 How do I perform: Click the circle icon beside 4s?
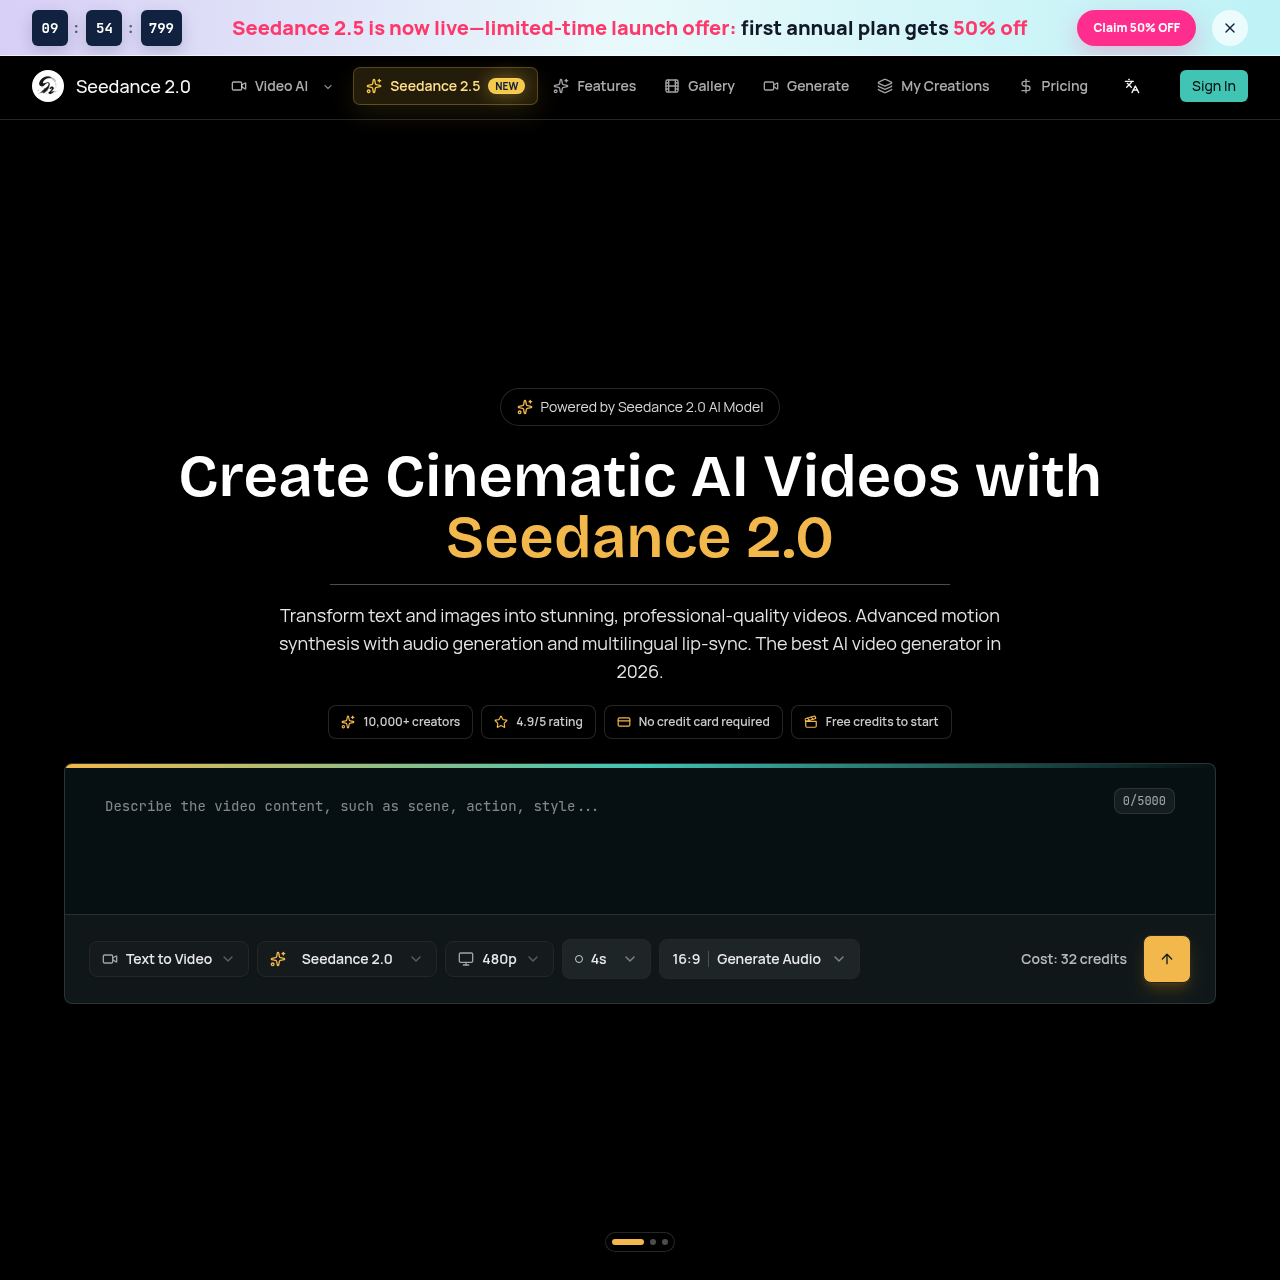pyautogui.click(x=579, y=959)
